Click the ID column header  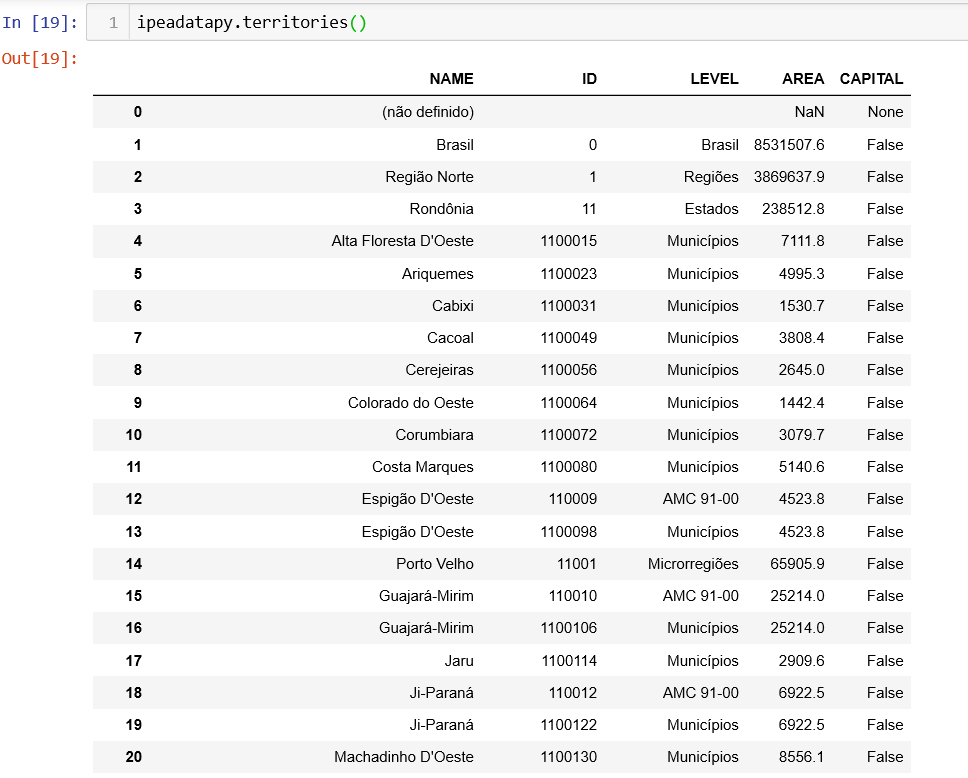point(589,79)
